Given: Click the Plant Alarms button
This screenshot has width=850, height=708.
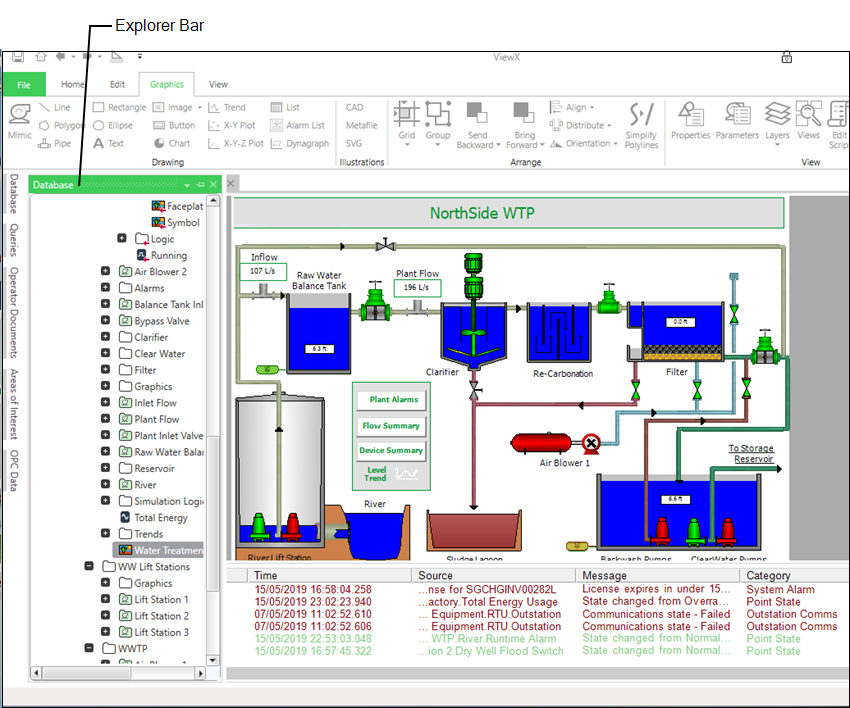Looking at the screenshot, I should [390, 399].
